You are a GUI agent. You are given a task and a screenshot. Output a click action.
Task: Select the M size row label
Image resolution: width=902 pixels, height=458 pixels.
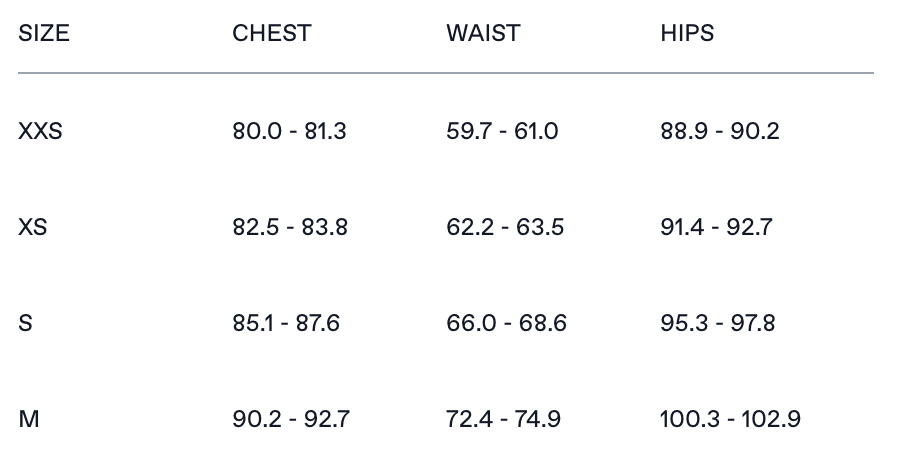pyautogui.click(x=29, y=419)
